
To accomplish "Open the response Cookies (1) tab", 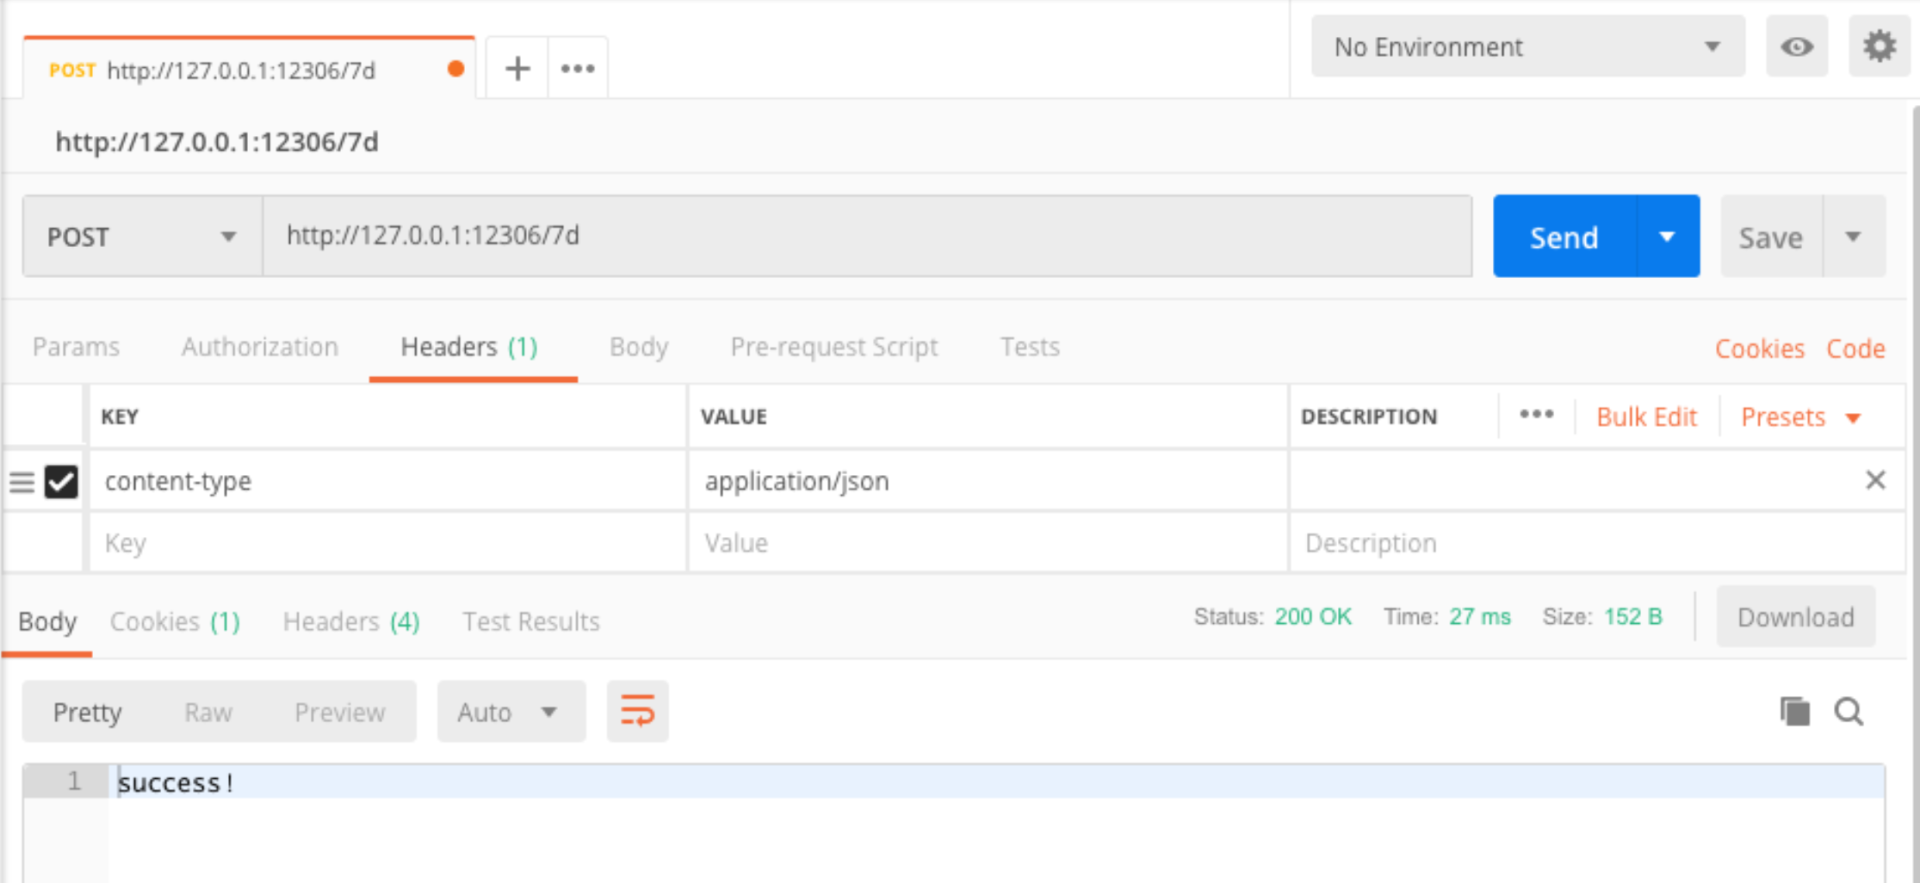I will coord(175,621).
